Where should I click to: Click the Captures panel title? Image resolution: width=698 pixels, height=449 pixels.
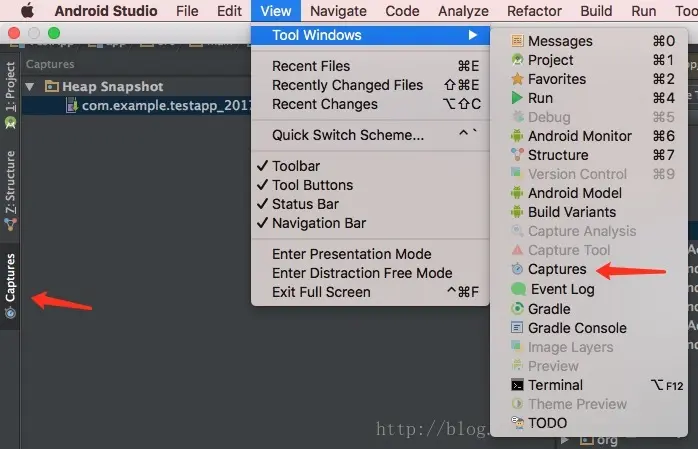click(50, 64)
